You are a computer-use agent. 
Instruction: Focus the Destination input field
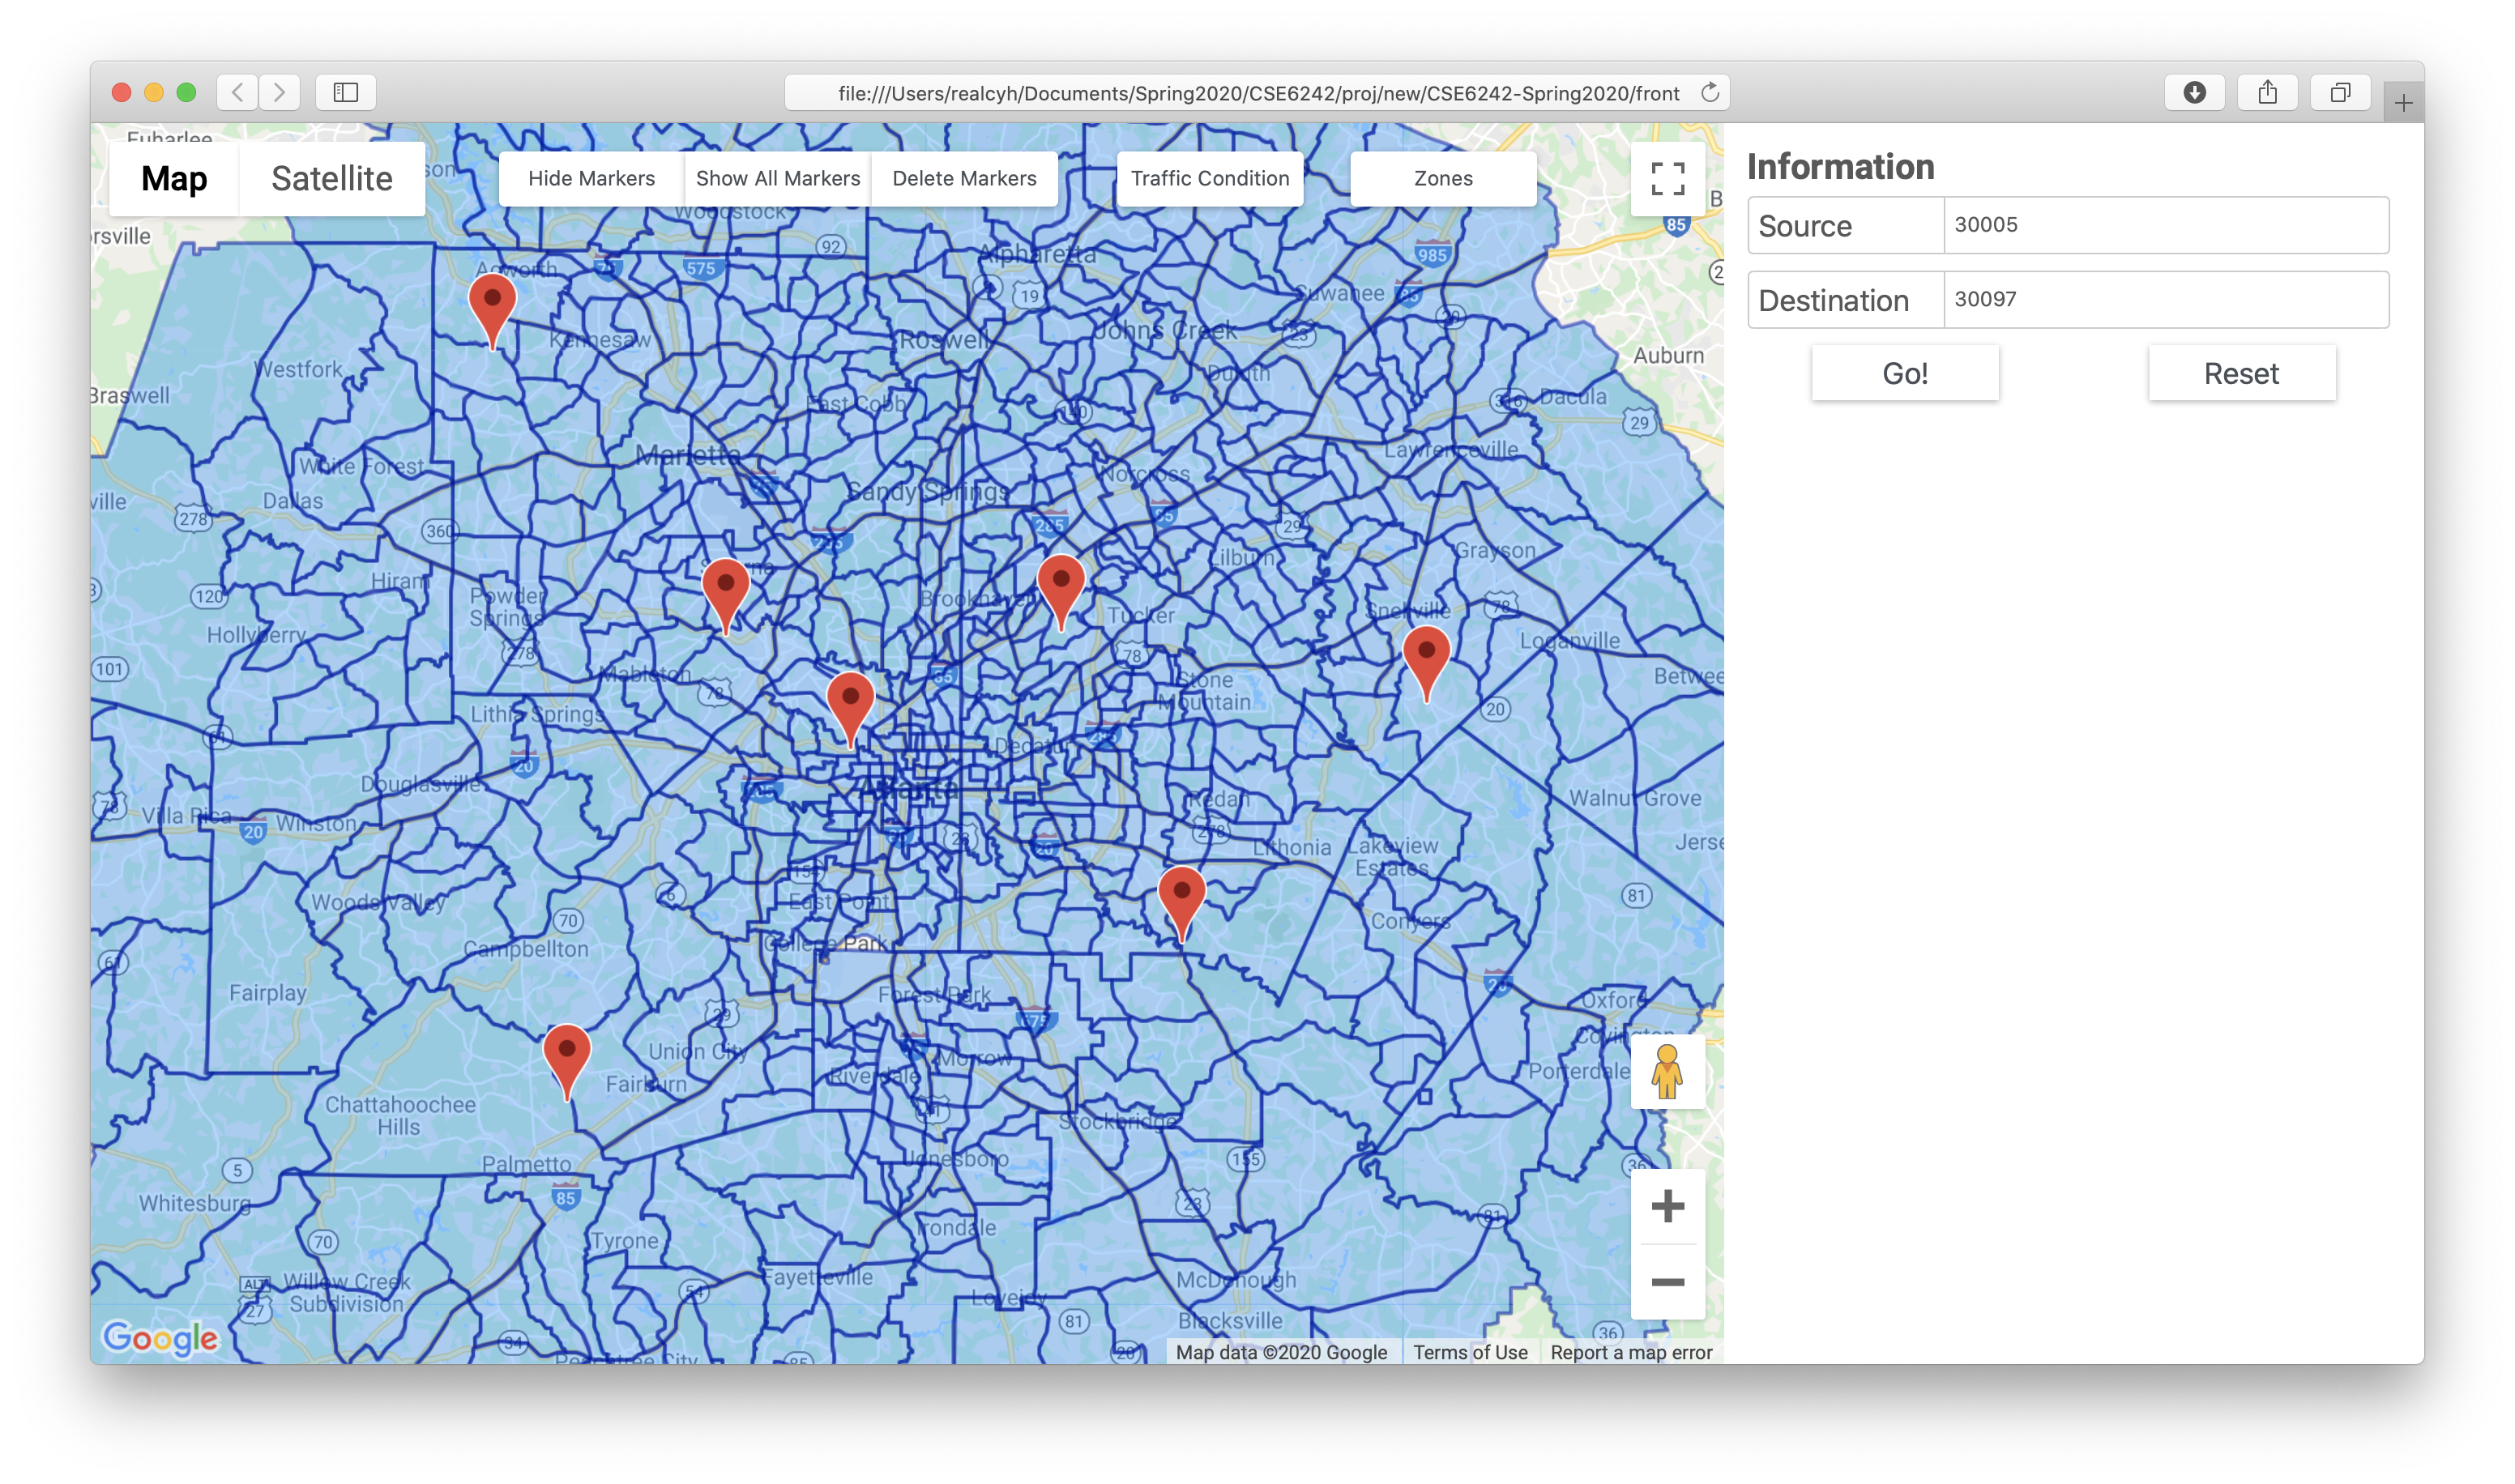[2166, 300]
